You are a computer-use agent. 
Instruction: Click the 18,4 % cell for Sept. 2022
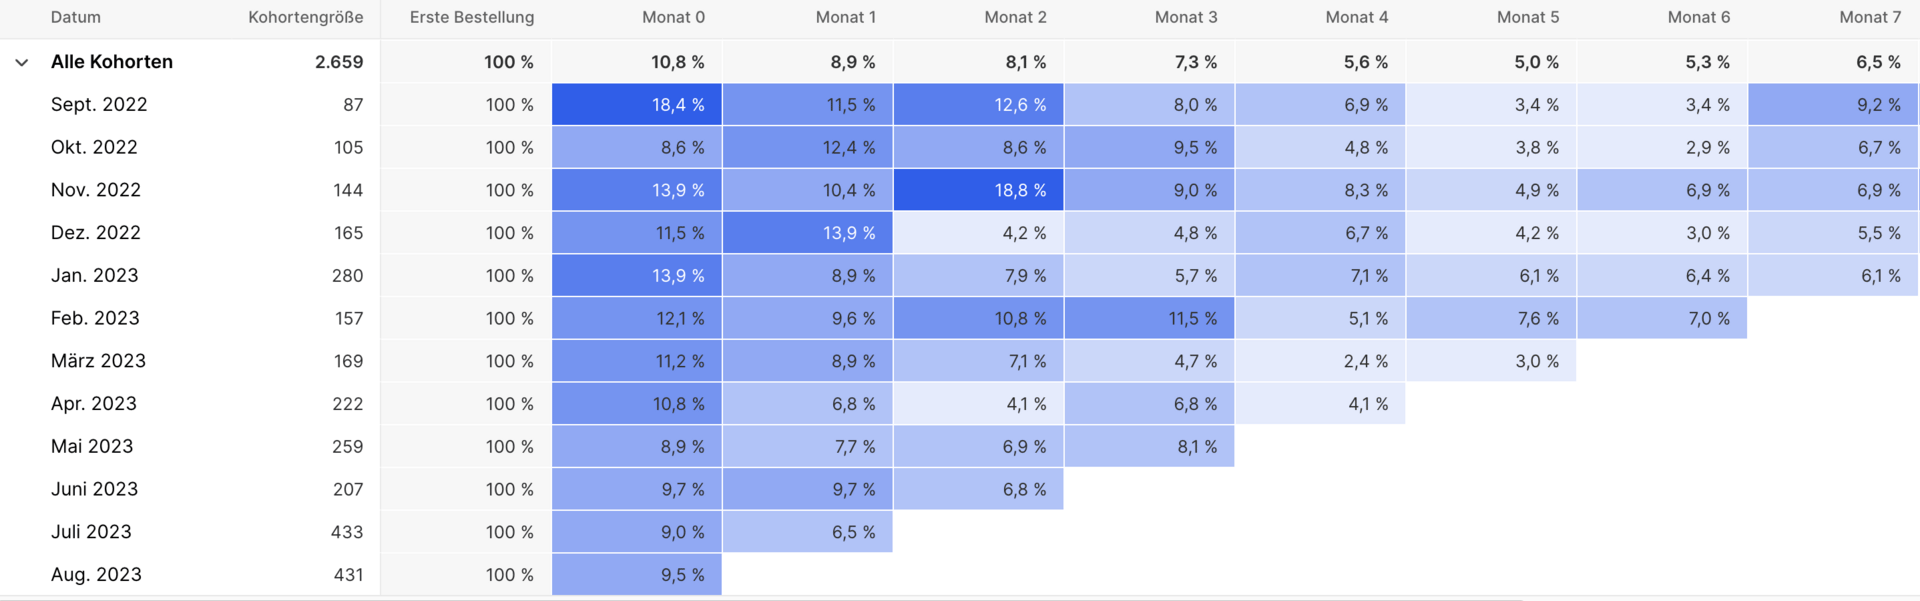point(637,105)
